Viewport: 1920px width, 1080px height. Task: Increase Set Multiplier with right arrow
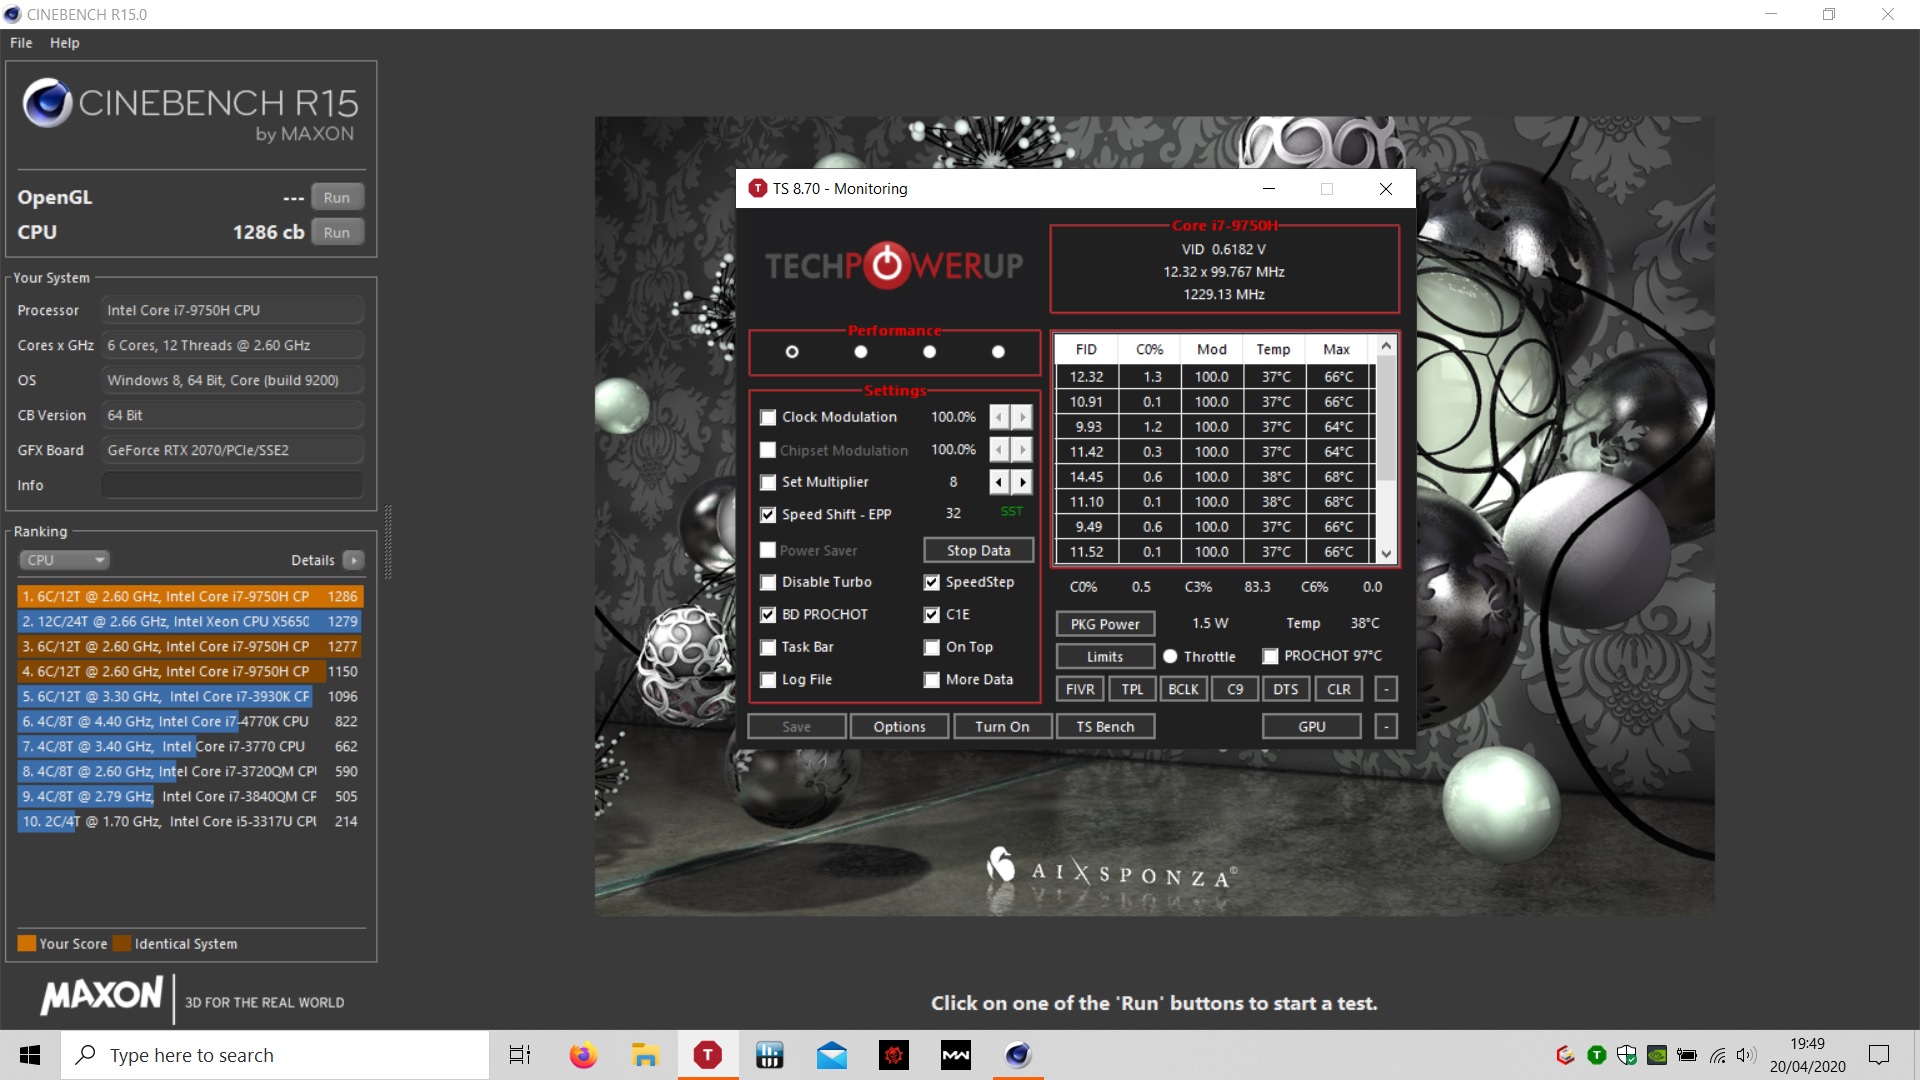click(1021, 482)
